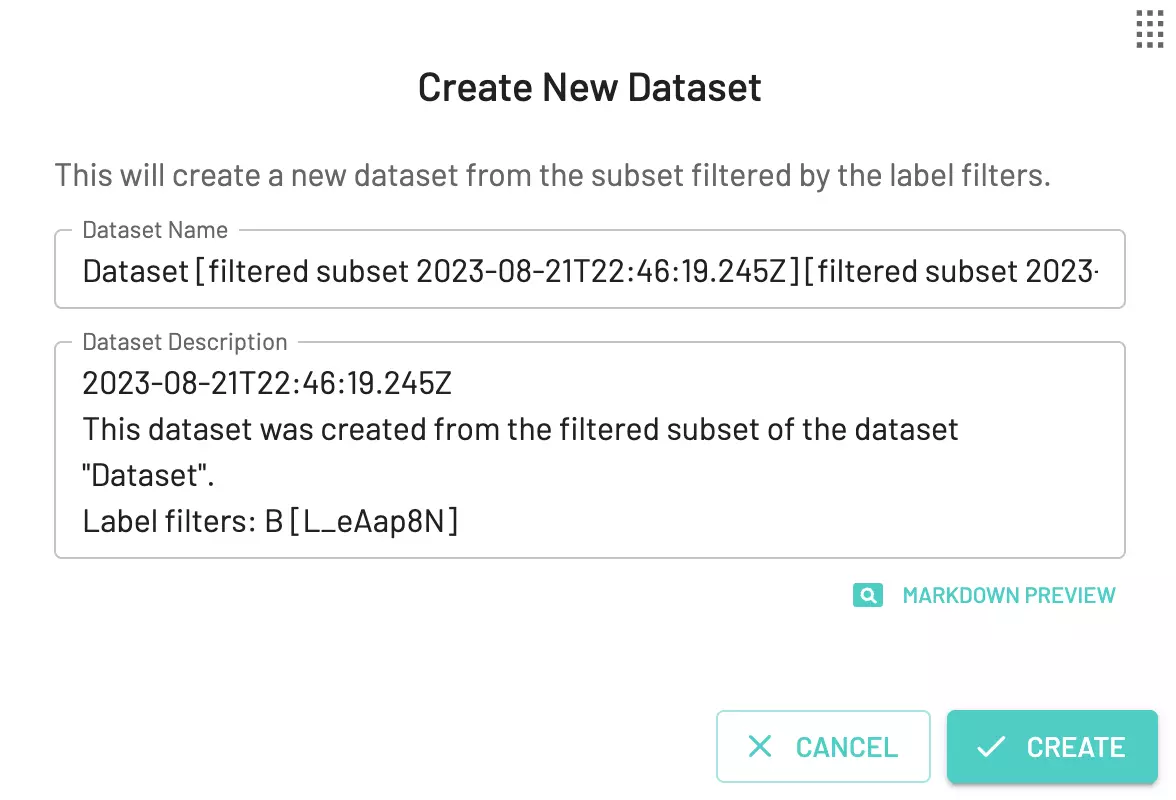The width and height of the screenshot is (1176, 800).
Task: Click the checkmark icon inside the Create button
Action: point(991,747)
